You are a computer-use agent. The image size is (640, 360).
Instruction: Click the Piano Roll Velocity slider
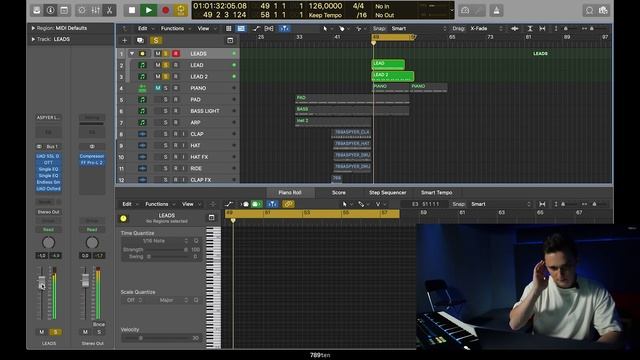click(x=156, y=338)
